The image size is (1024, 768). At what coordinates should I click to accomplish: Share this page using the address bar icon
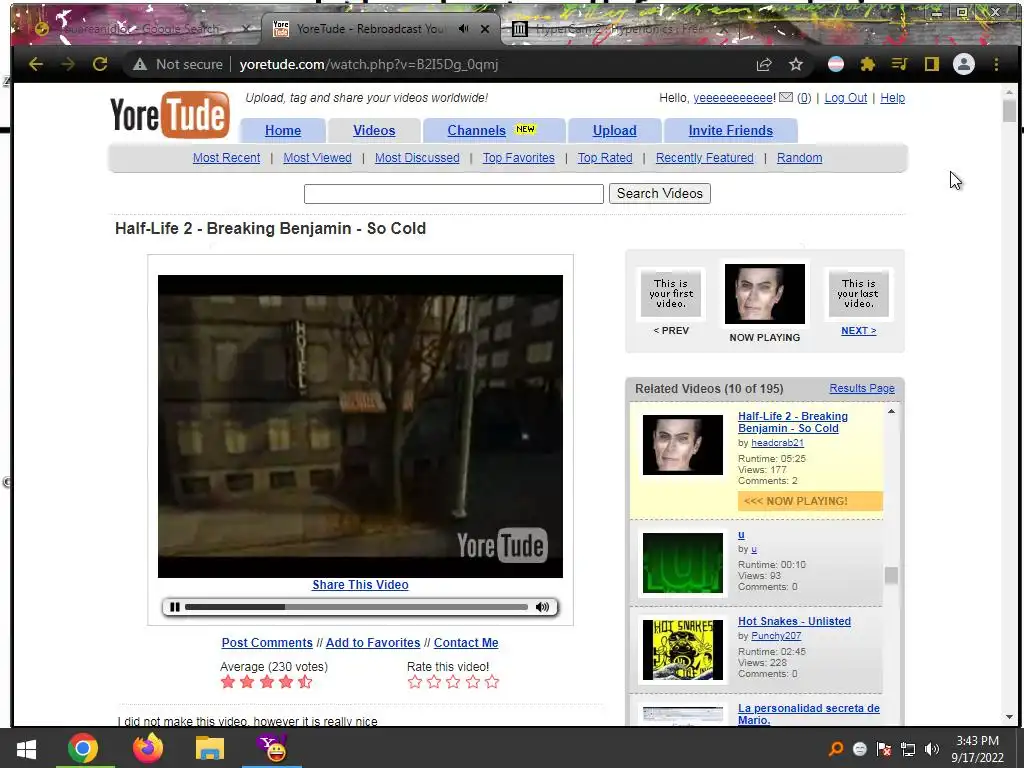764,64
